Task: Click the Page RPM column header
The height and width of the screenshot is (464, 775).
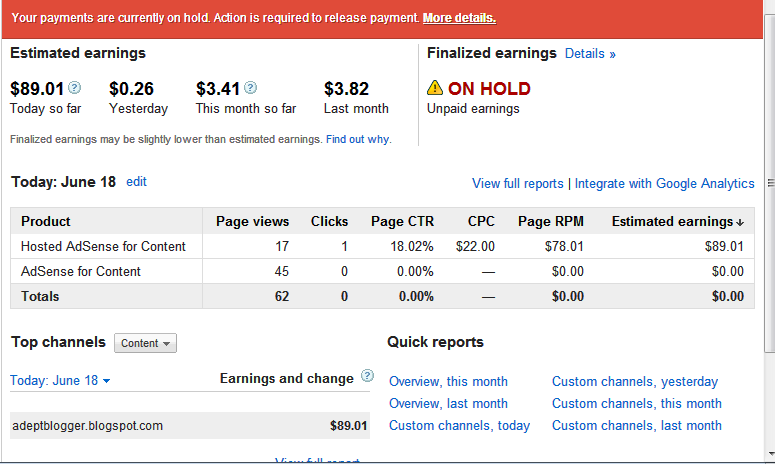Action: click(546, 222)
